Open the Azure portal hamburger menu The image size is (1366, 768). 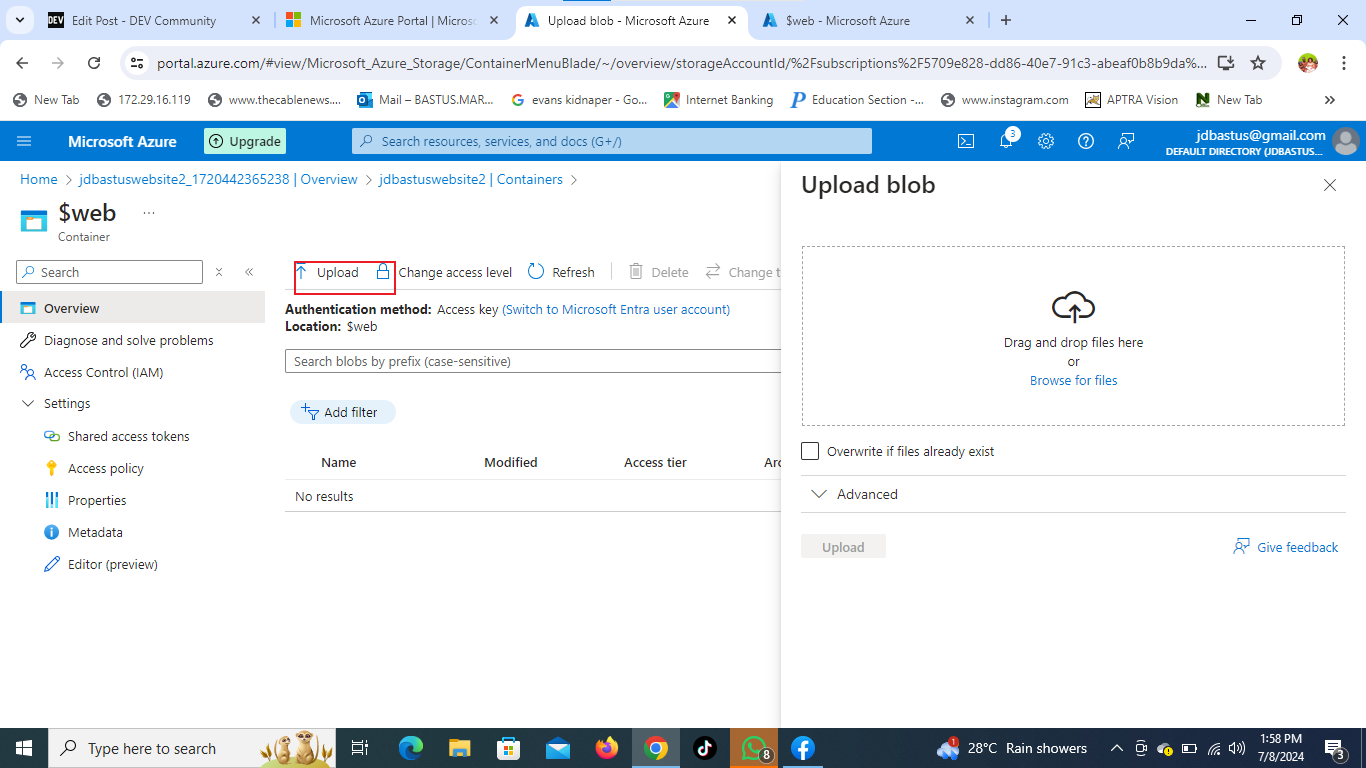coord(24,141)
